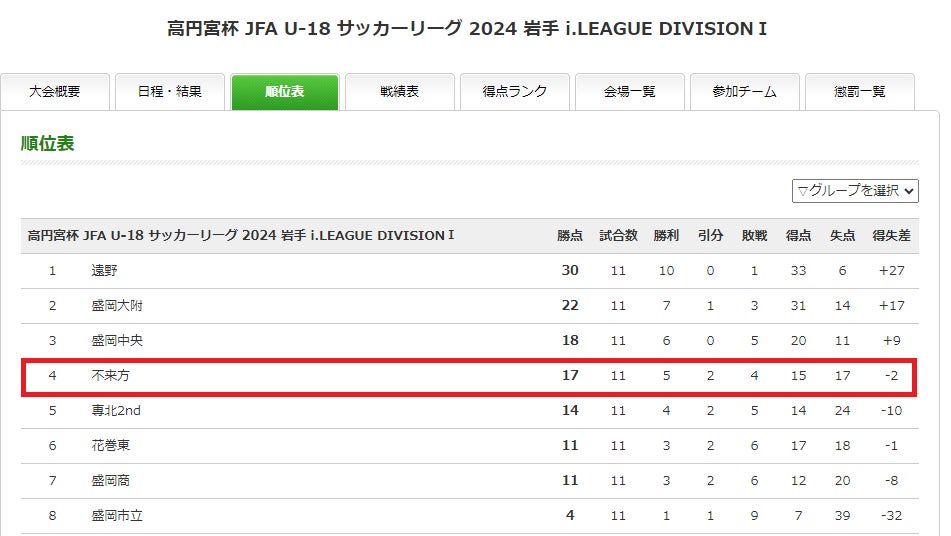Open the 戦績表 tab

click(400, 92)
